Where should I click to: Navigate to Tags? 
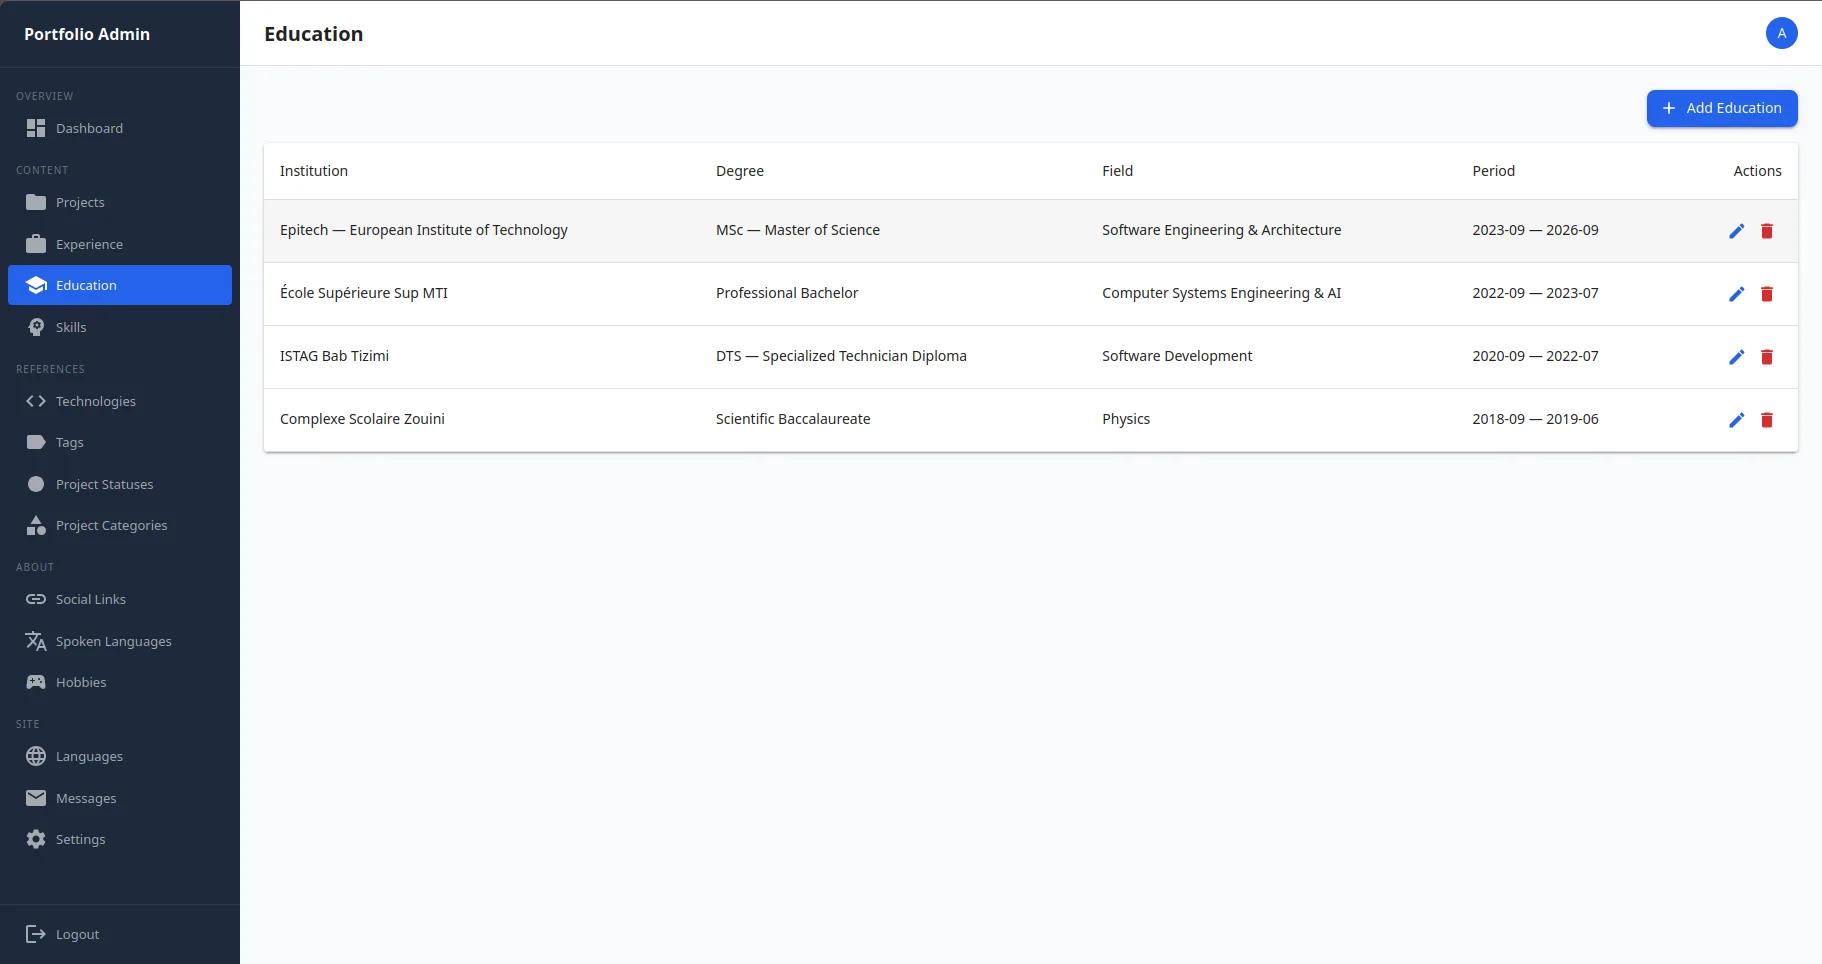pyautogui.click(x=120, y=442)
